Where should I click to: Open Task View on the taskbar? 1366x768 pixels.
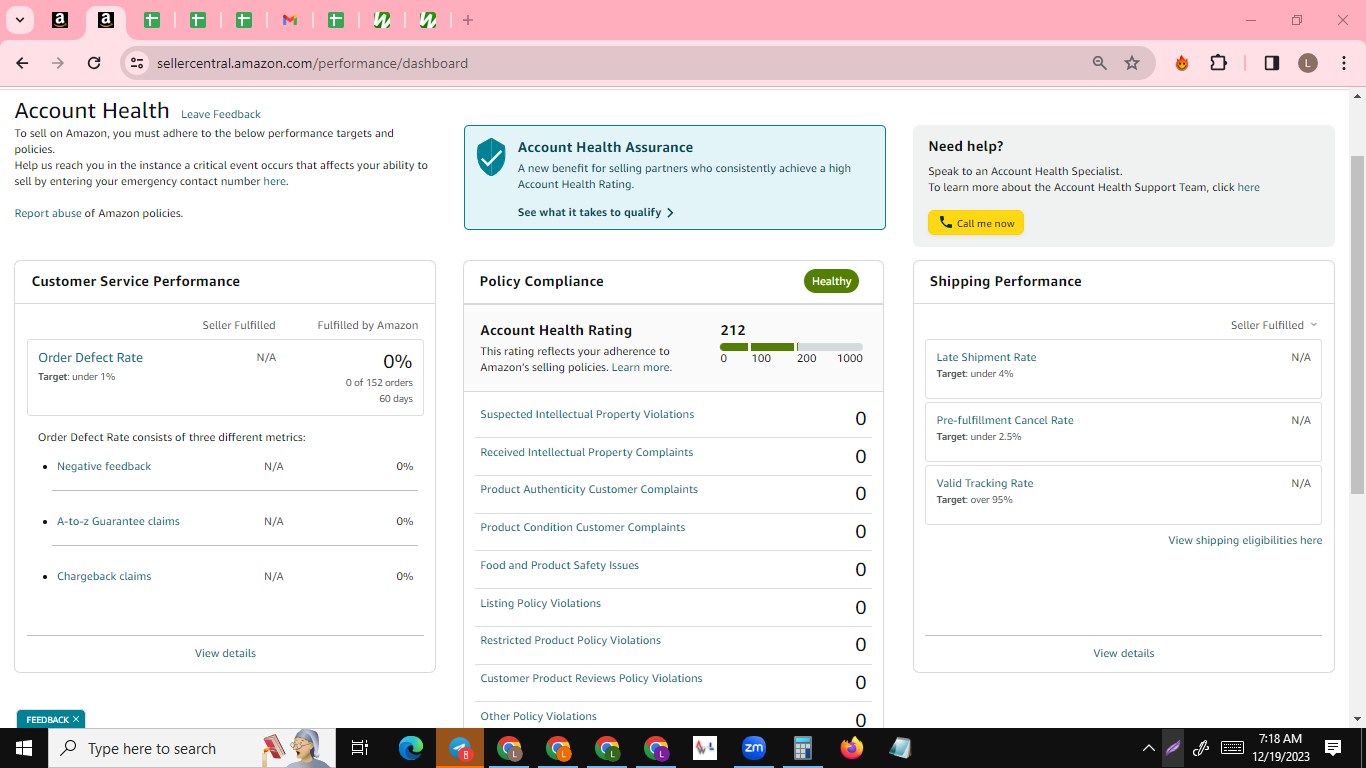pyautogui.click(x=360, y=748)
